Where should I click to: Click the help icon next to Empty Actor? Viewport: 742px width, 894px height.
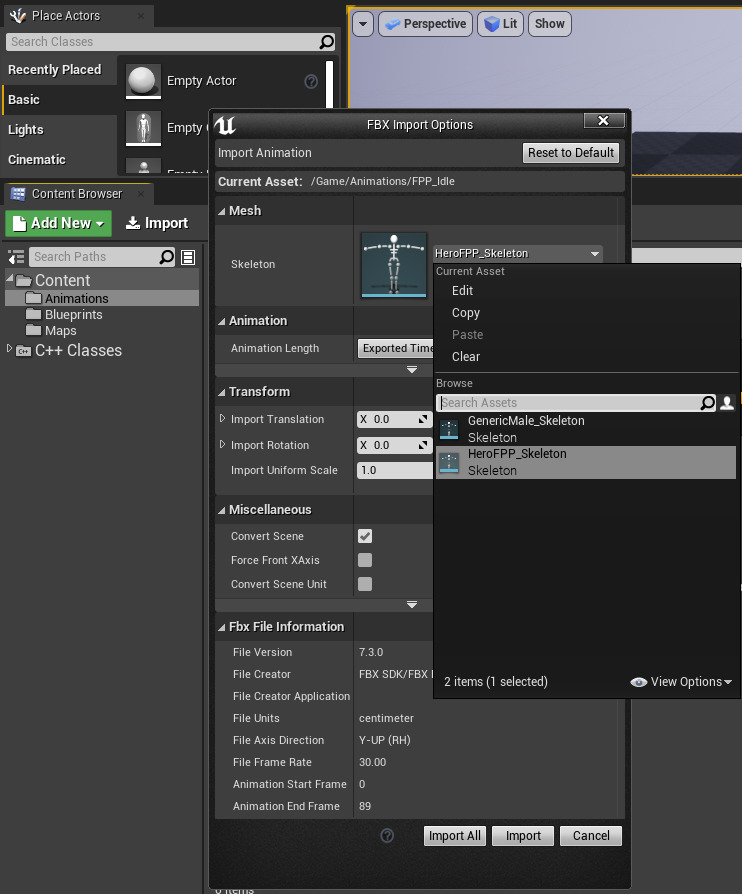[311, 82]
